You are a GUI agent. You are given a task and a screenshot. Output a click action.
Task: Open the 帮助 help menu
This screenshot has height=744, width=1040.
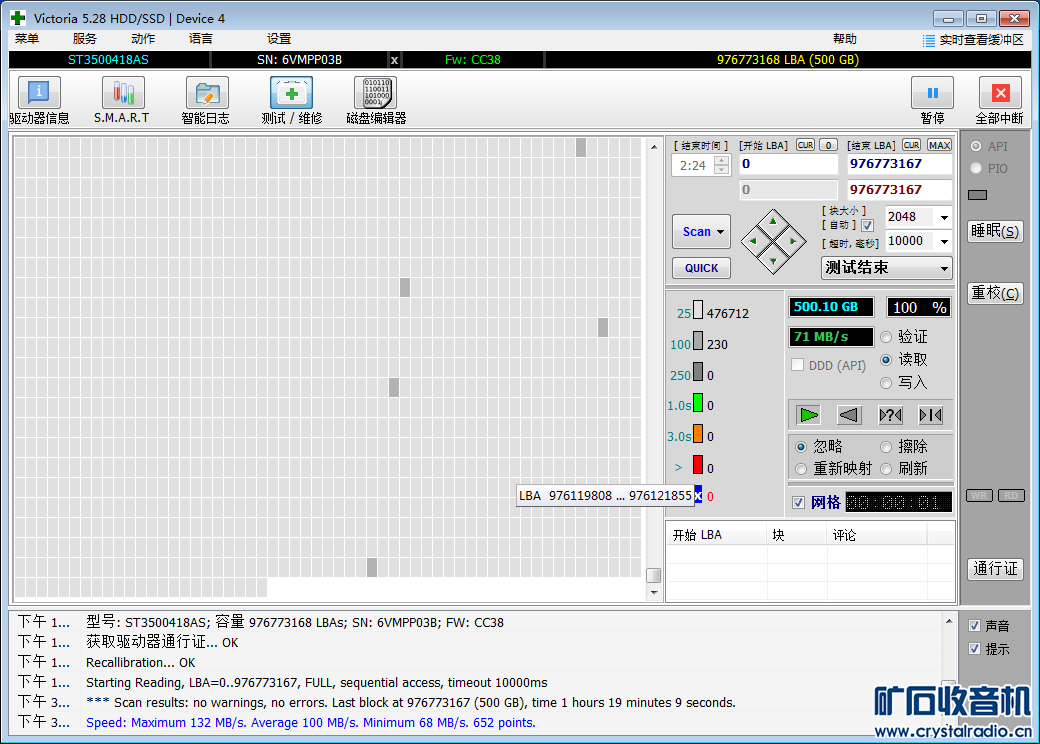844,39
